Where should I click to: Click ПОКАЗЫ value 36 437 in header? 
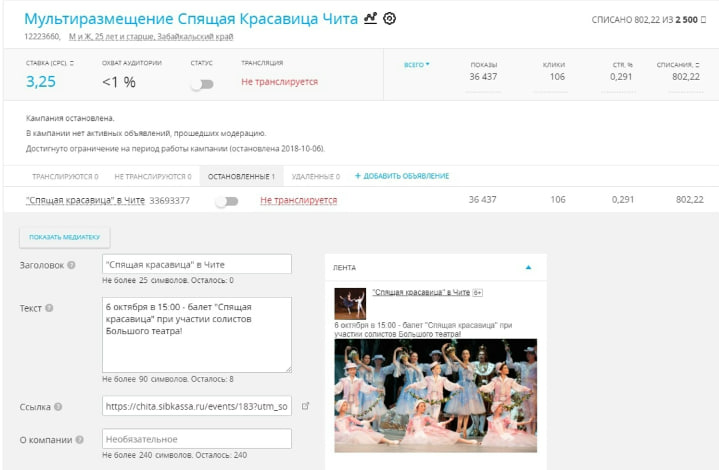tap(483, 77)
